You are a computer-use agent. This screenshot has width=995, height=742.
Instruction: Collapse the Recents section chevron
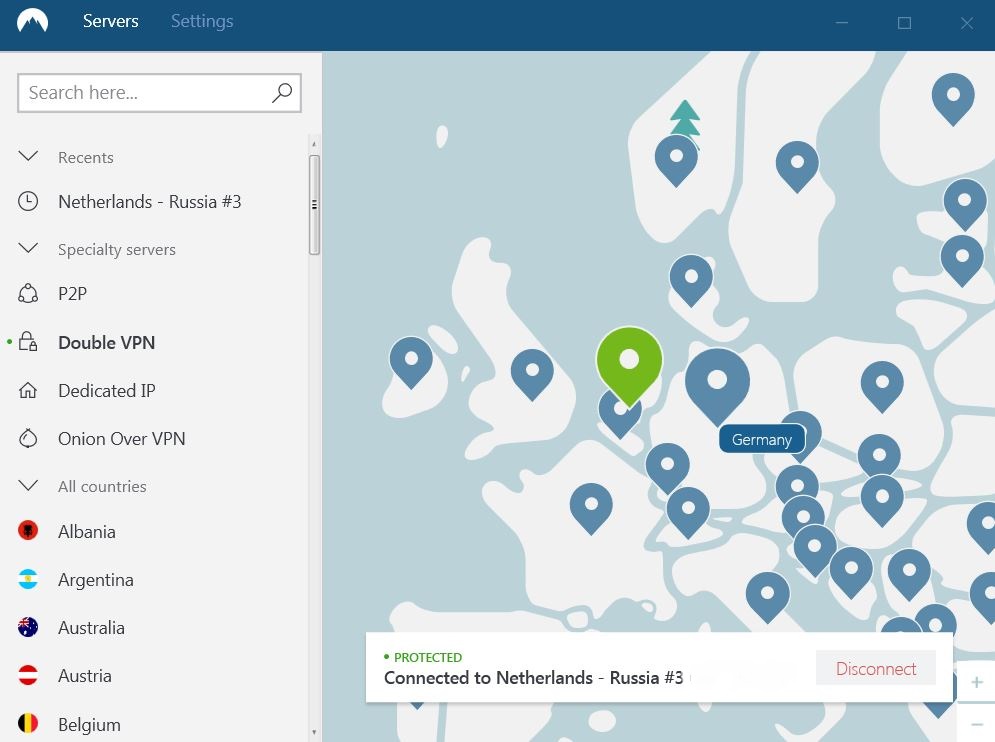(x=29, y=156)
